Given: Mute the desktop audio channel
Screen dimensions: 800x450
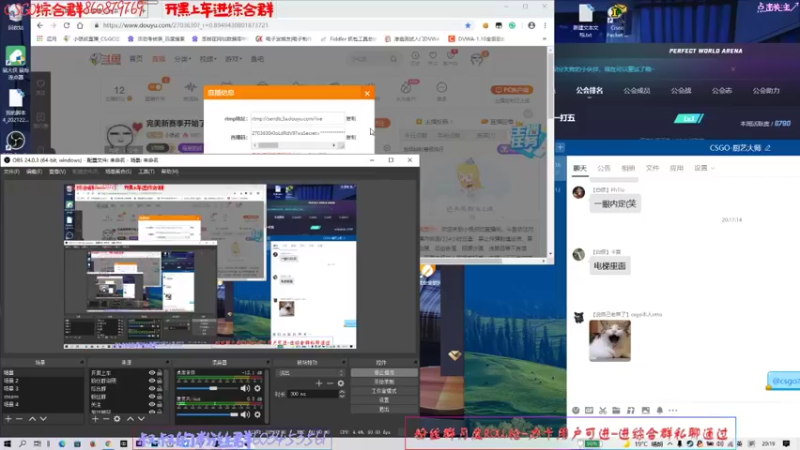Looking at the screenshot, I should coord(245,388).
